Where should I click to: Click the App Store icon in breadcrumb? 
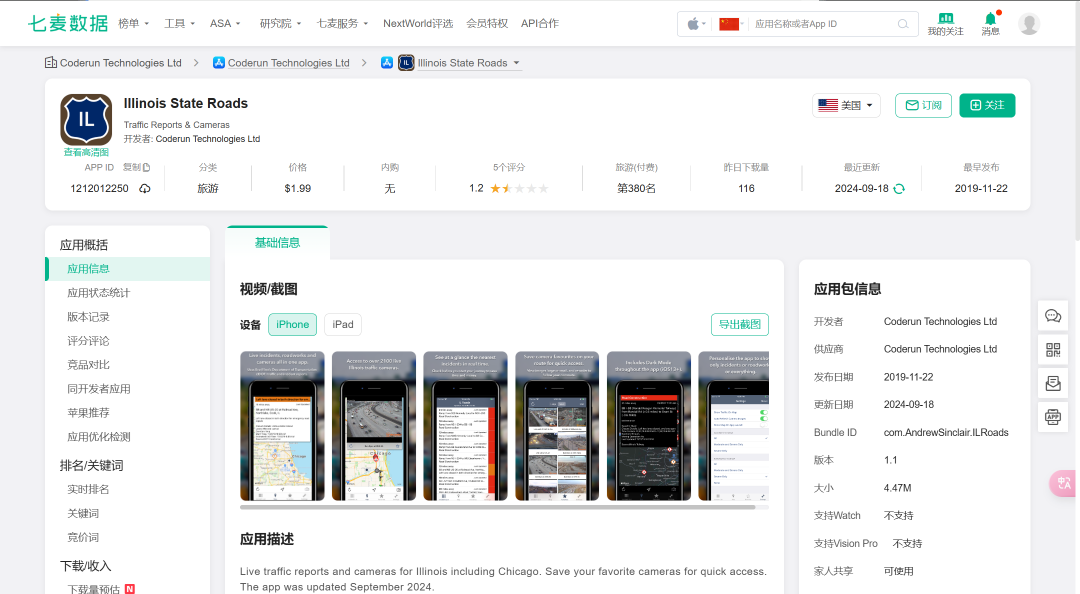pos(219,63)
